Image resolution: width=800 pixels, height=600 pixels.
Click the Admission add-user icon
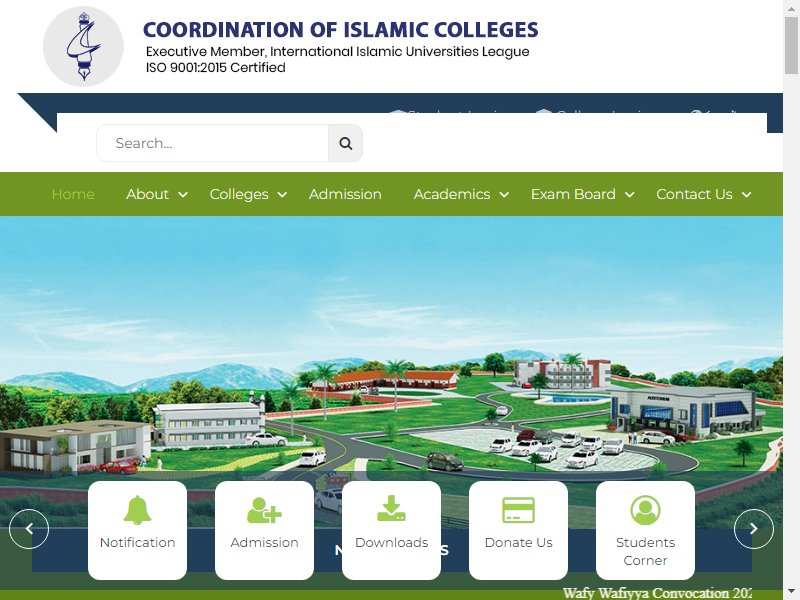pyautogui.click(x=264, y=510)
